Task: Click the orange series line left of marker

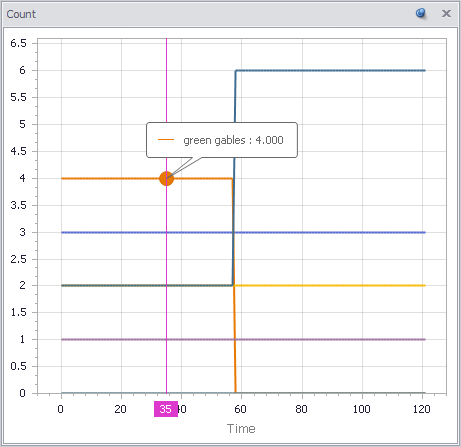Action: tap(110, 178)
